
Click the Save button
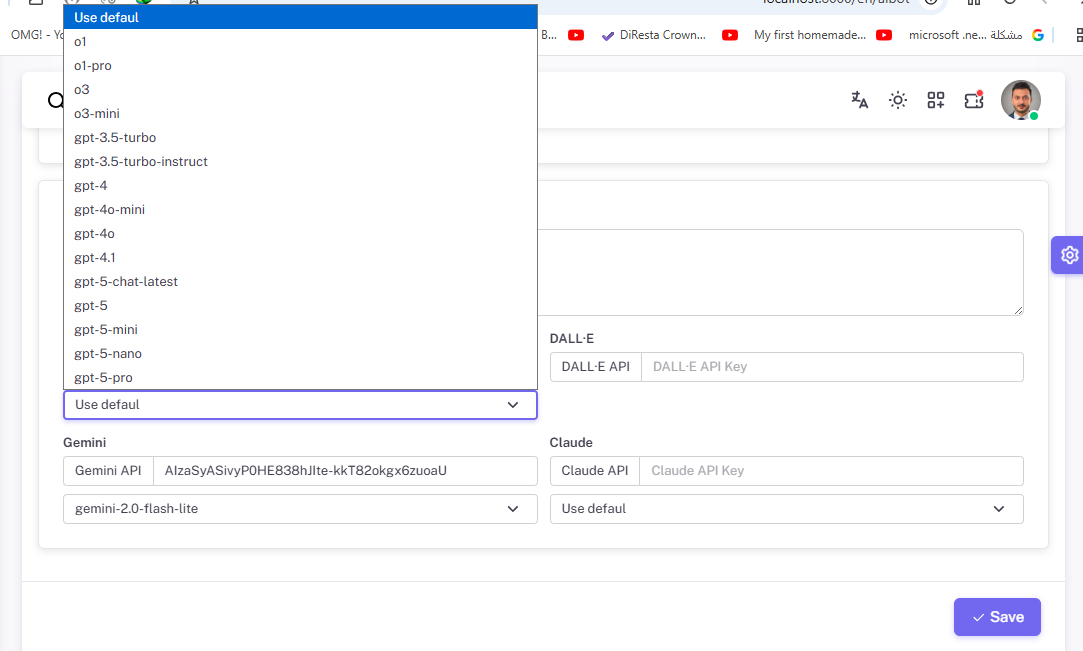[996, 617]
